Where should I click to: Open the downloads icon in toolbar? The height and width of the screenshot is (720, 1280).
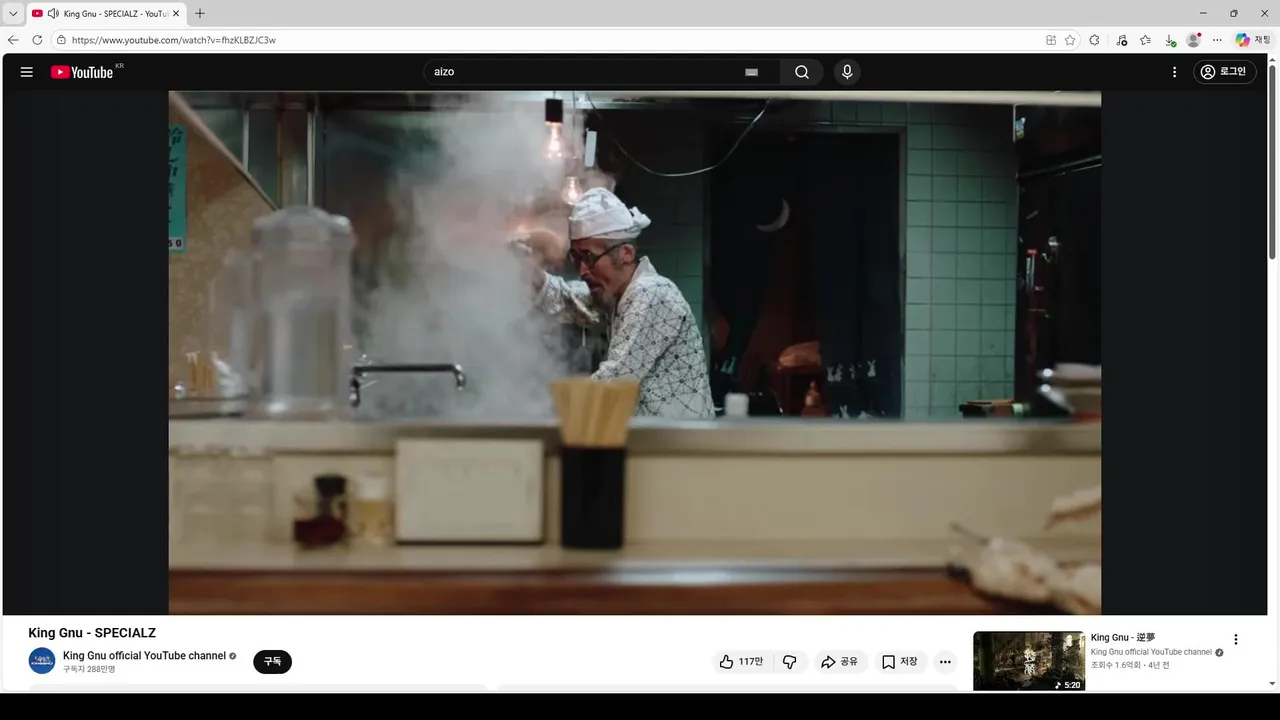(1170, 40)
